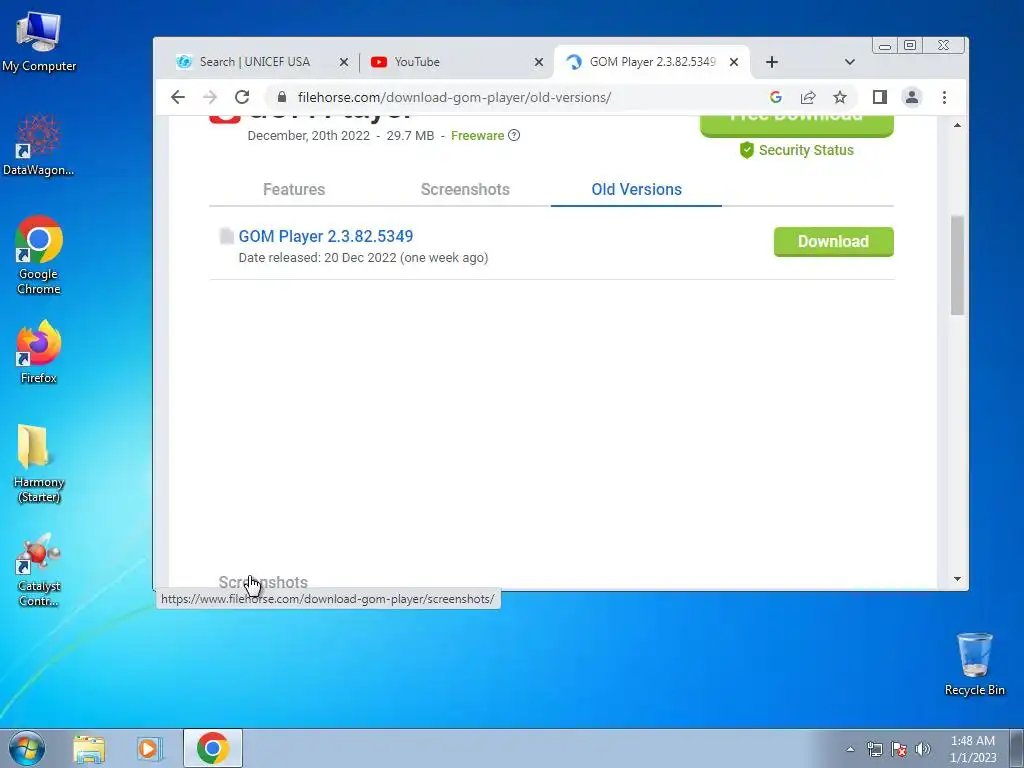Open the Chrome profile avatar
The image size is (1024, 768).
tap(912, 97)
